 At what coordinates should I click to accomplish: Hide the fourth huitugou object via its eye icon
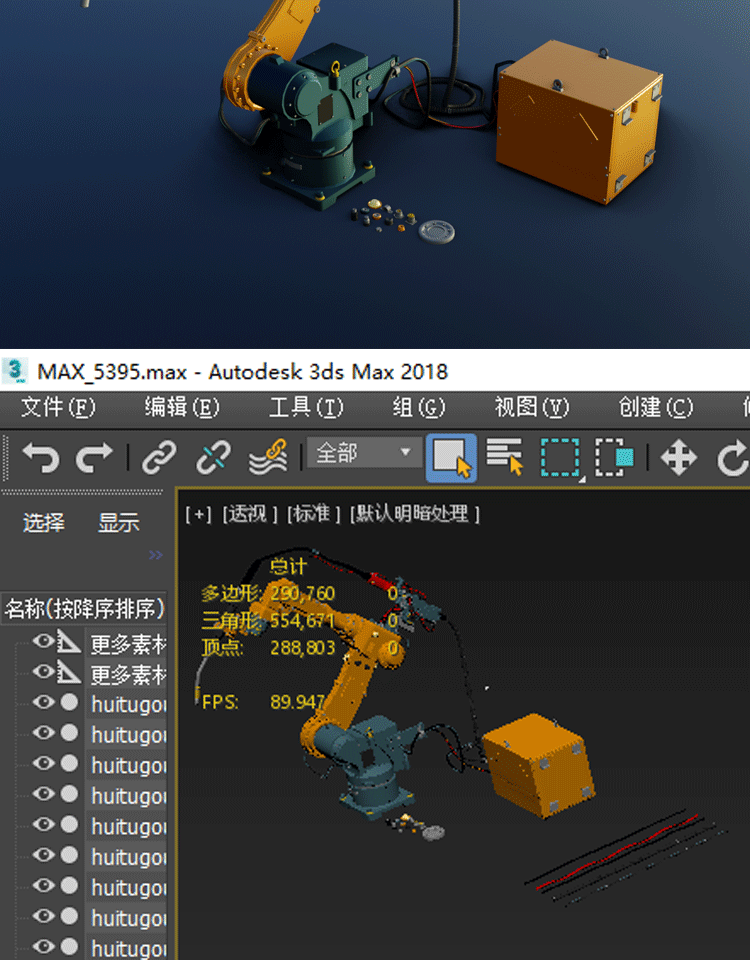click(43, 794)
